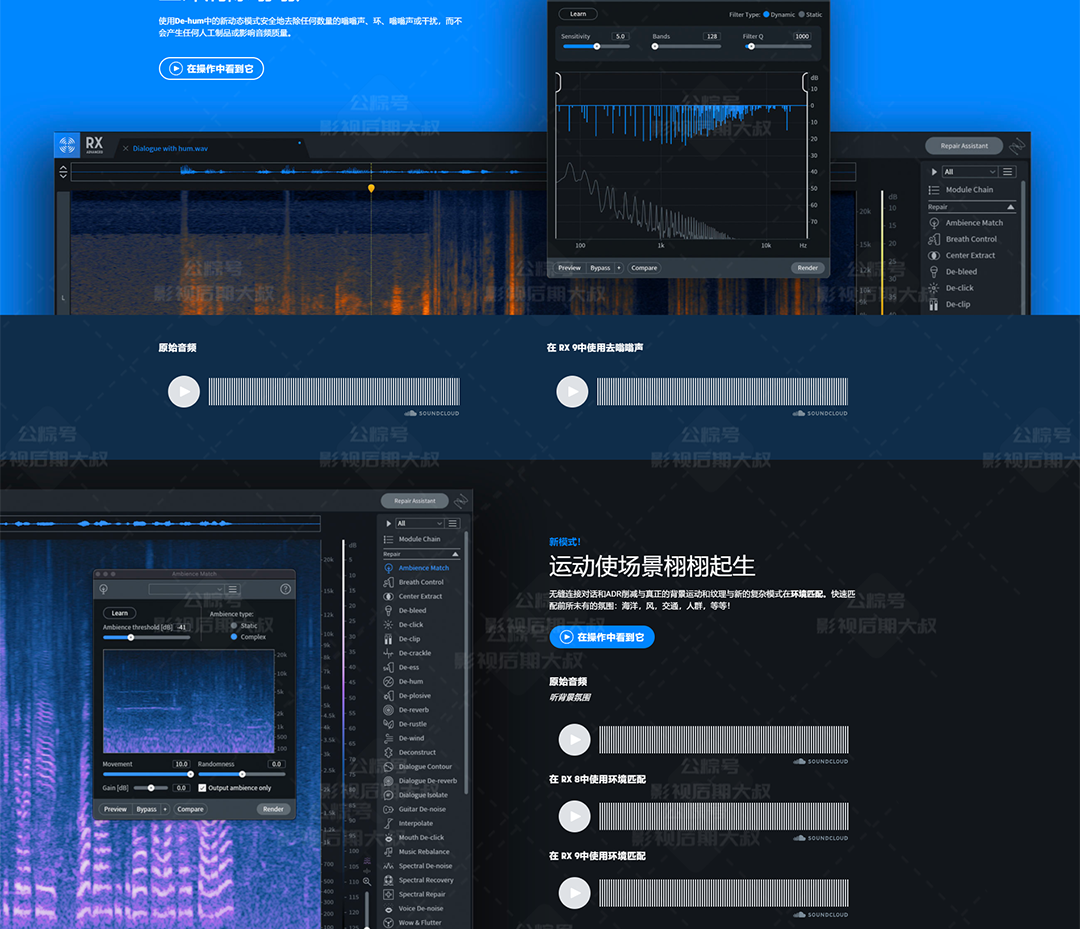Open module list menu in upper window
This screenshot has width=1080, height=929.
coord(1008,172)
